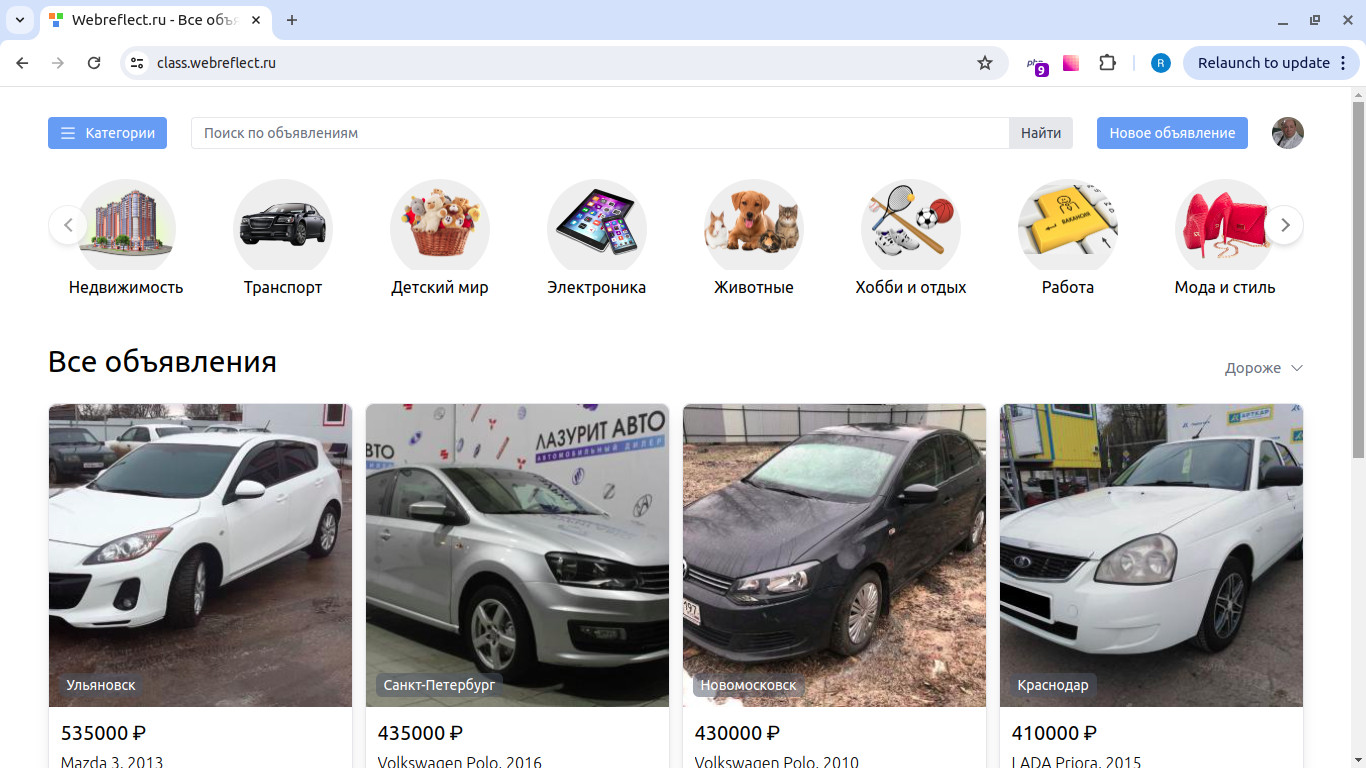
Task: Open the Mazda 3, 2013 listing title
Action: pos(112,762)
